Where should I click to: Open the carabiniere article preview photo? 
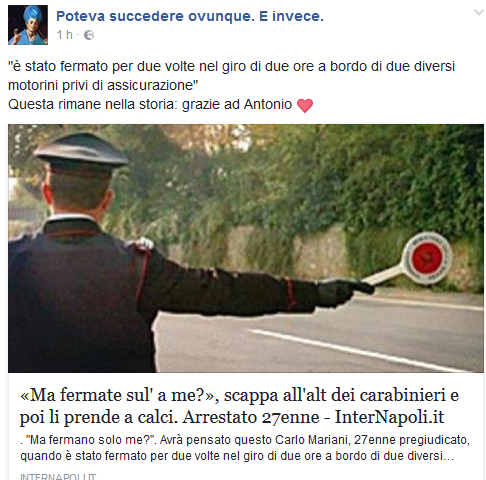click(246, 248)
